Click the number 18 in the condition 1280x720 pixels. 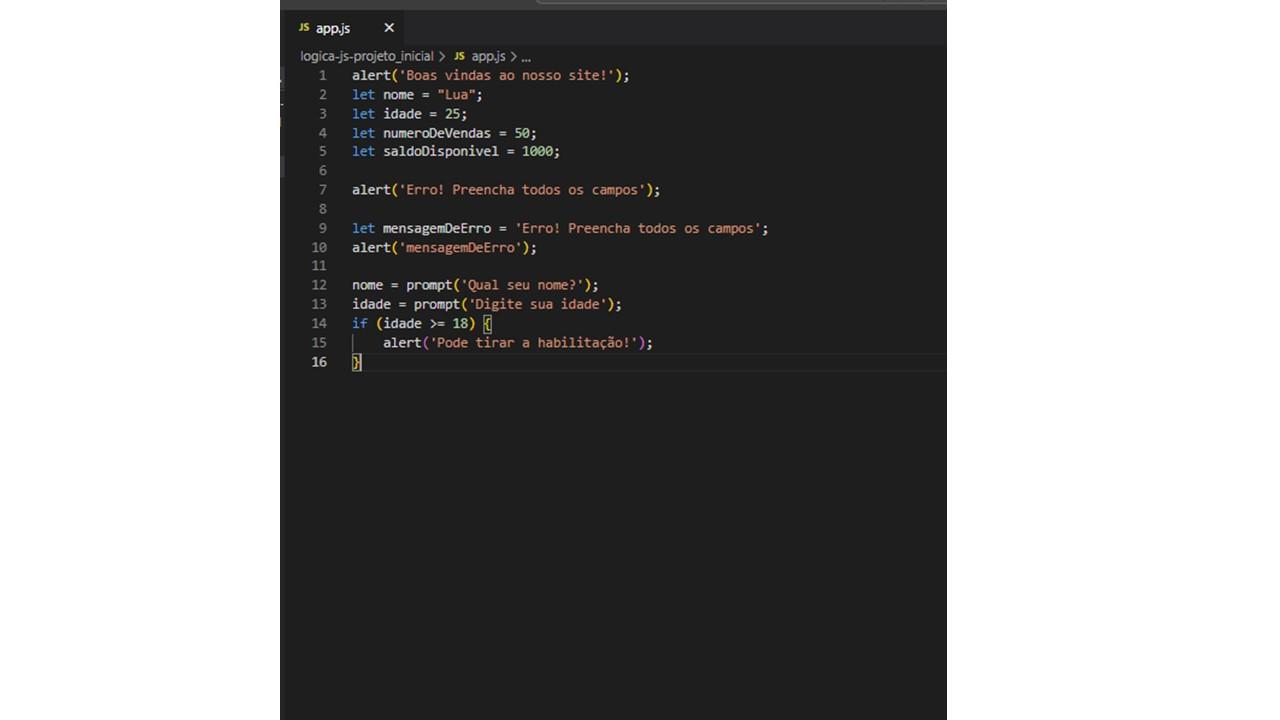tap(460, 323)
